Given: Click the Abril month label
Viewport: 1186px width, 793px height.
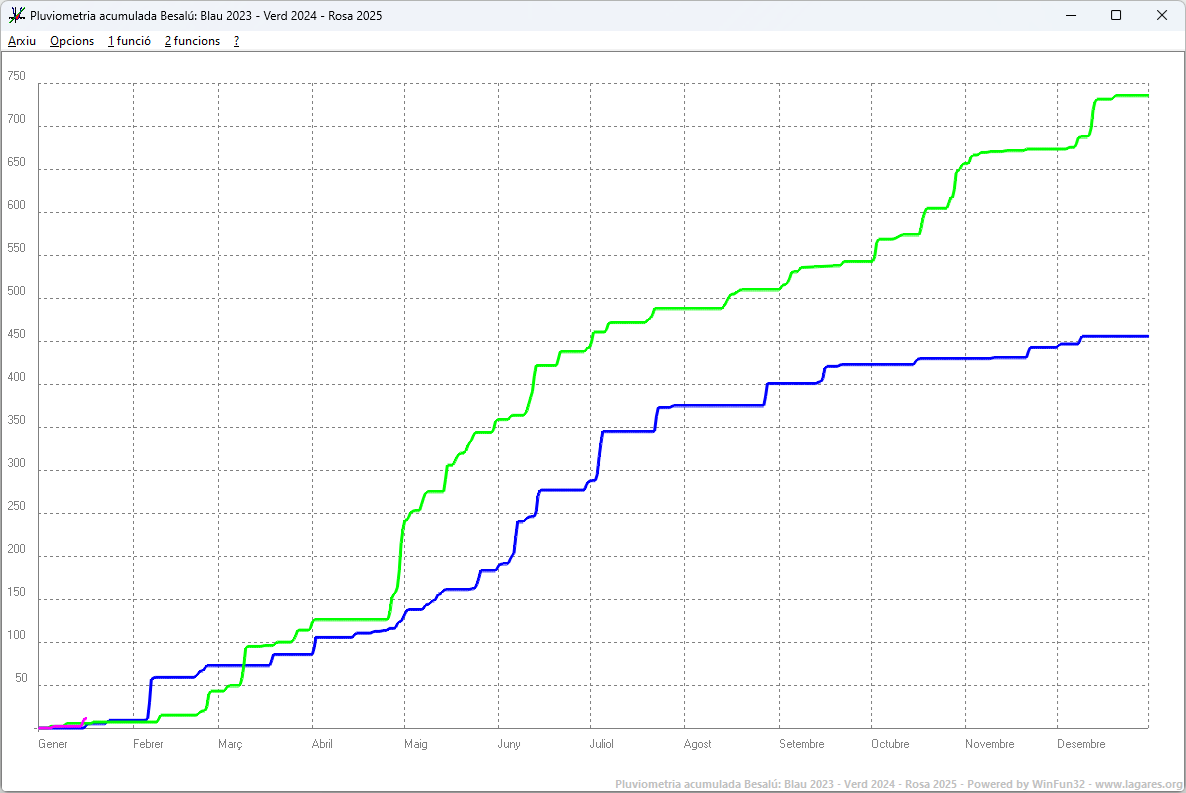Looking at the screenshot, I should (322, 744).
